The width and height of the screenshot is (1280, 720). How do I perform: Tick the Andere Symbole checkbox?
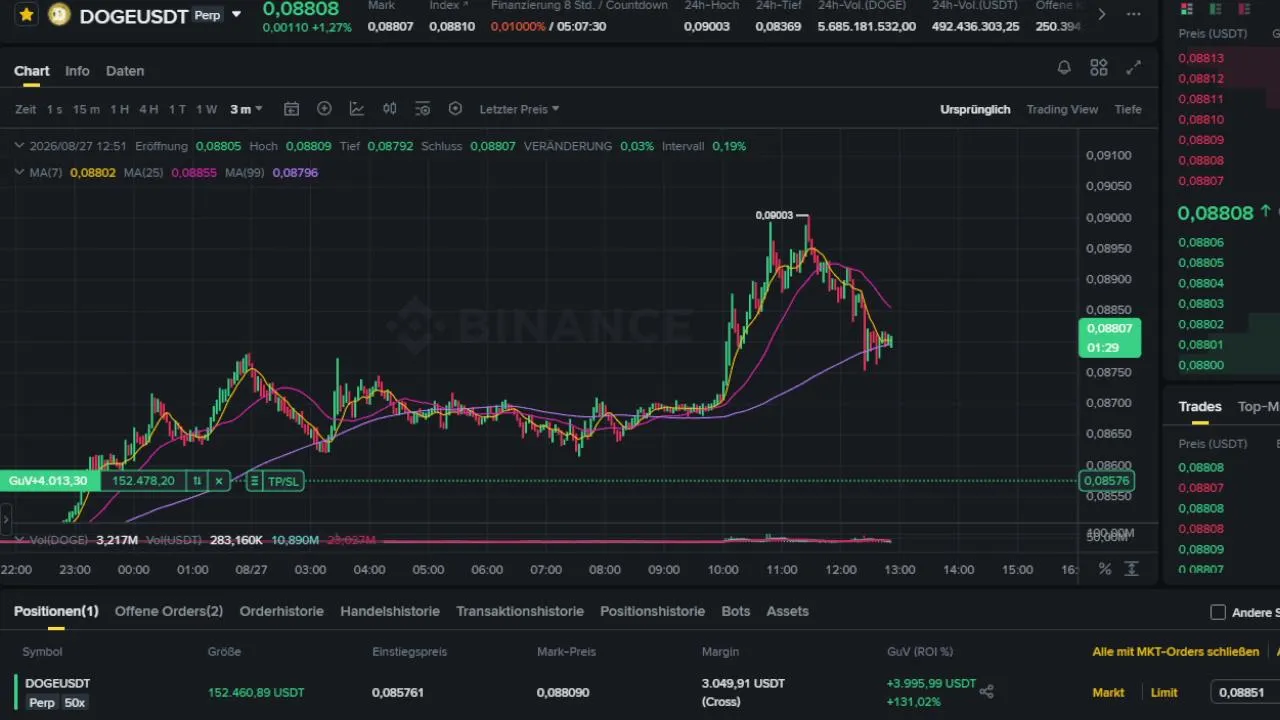[1218, 612]
